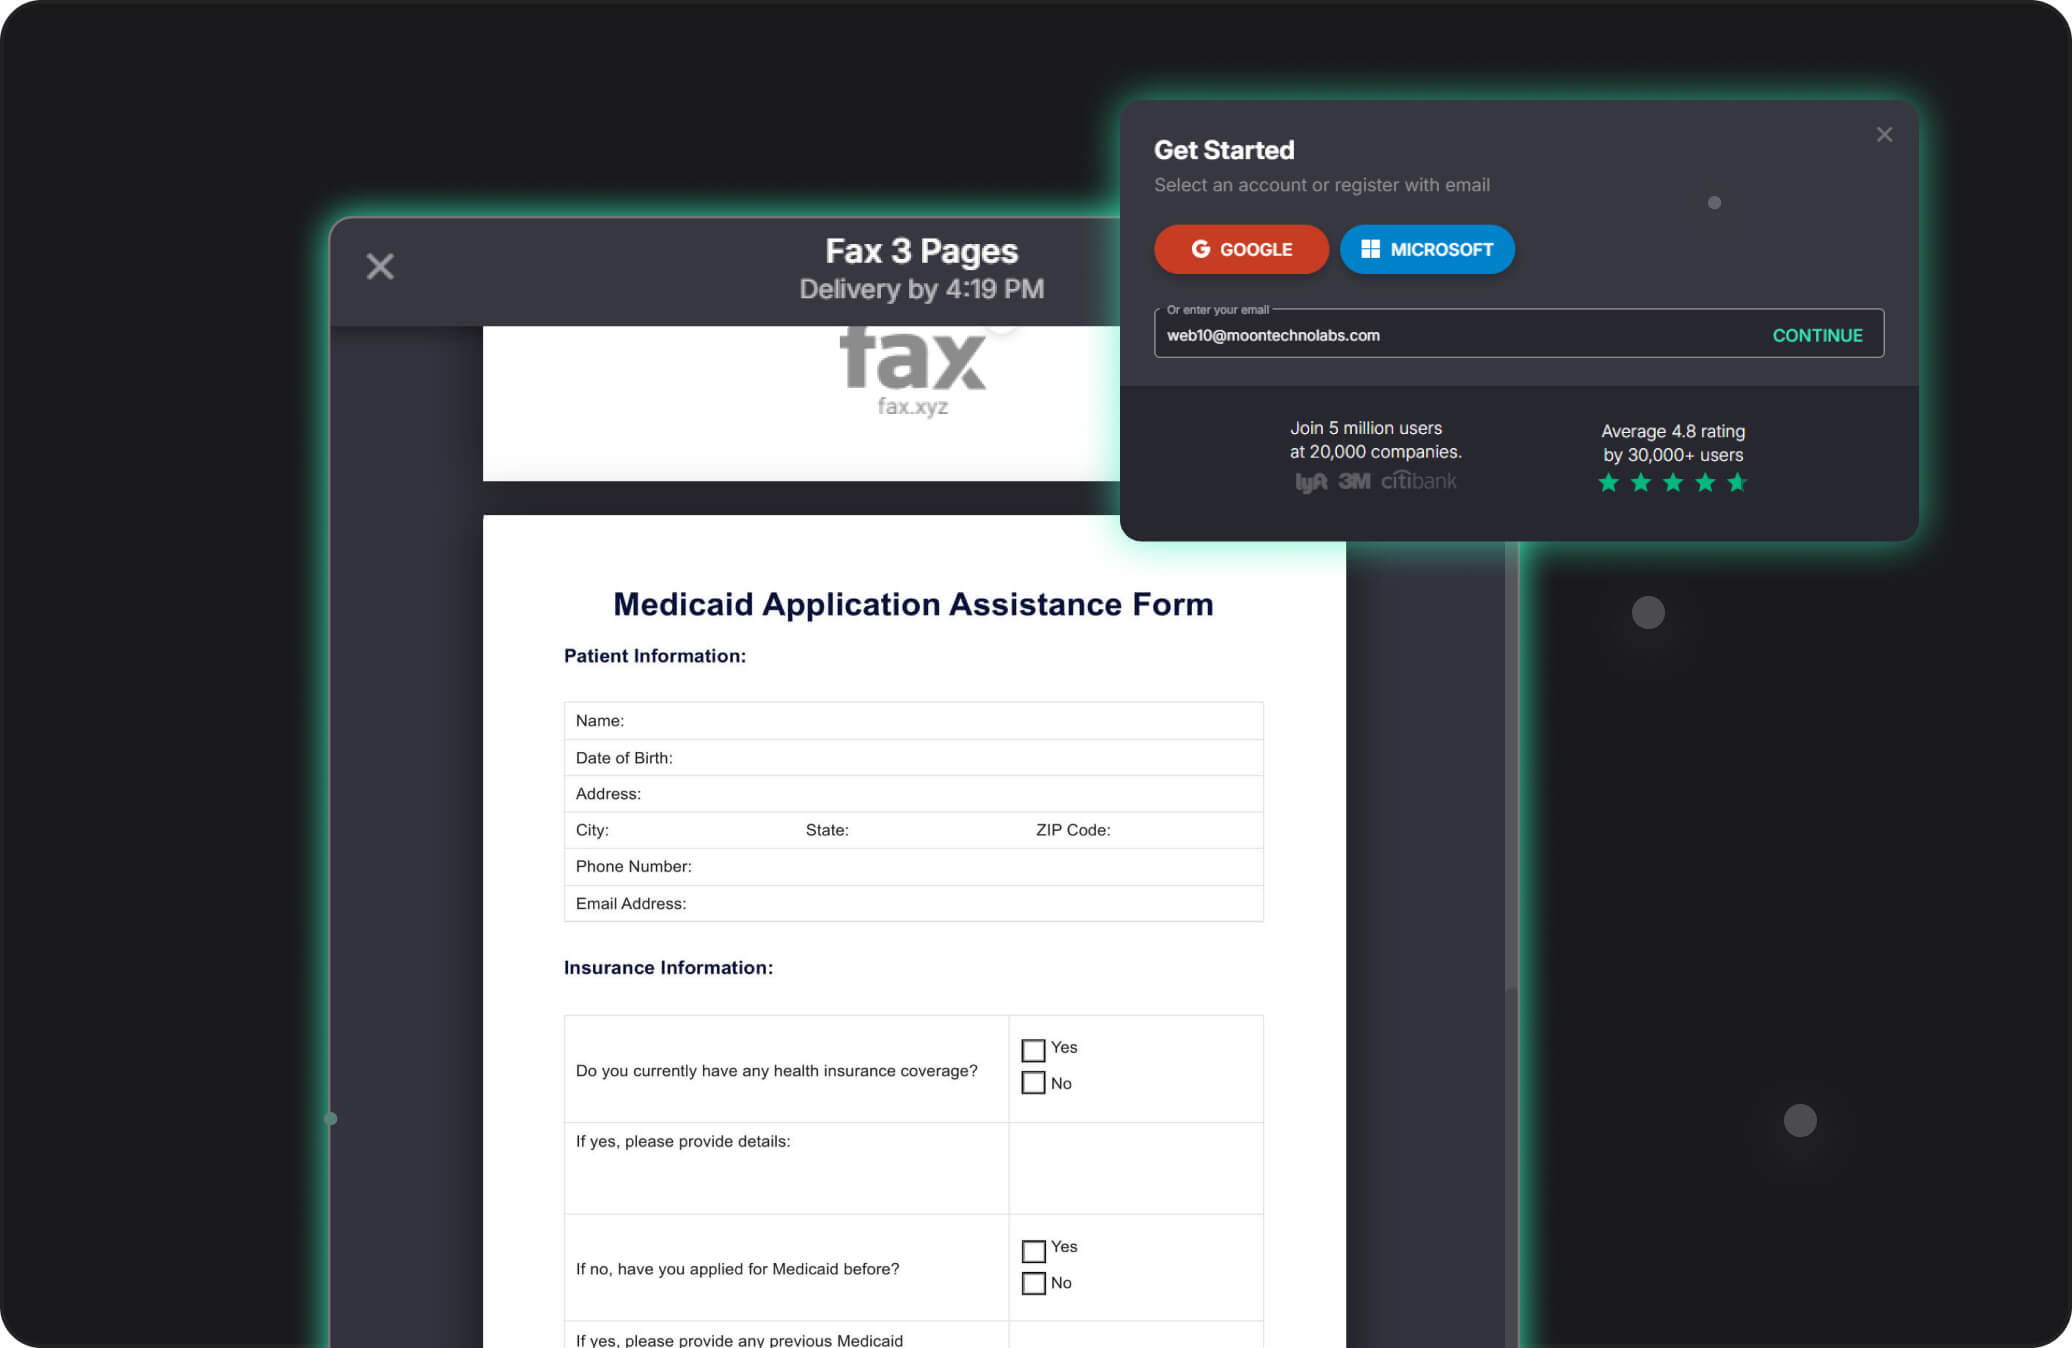Click the last green rating star
This screenshot has height=1348, width=2072.
coord(1737,483)
